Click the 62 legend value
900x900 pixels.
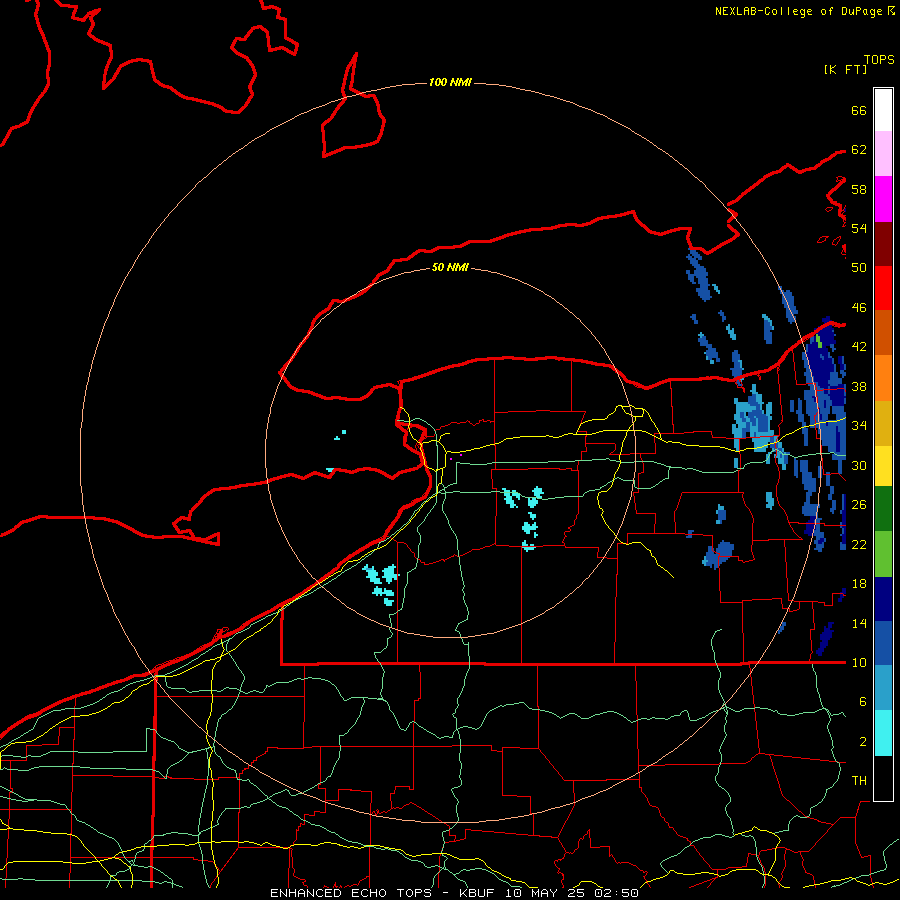tap(859, 149)
